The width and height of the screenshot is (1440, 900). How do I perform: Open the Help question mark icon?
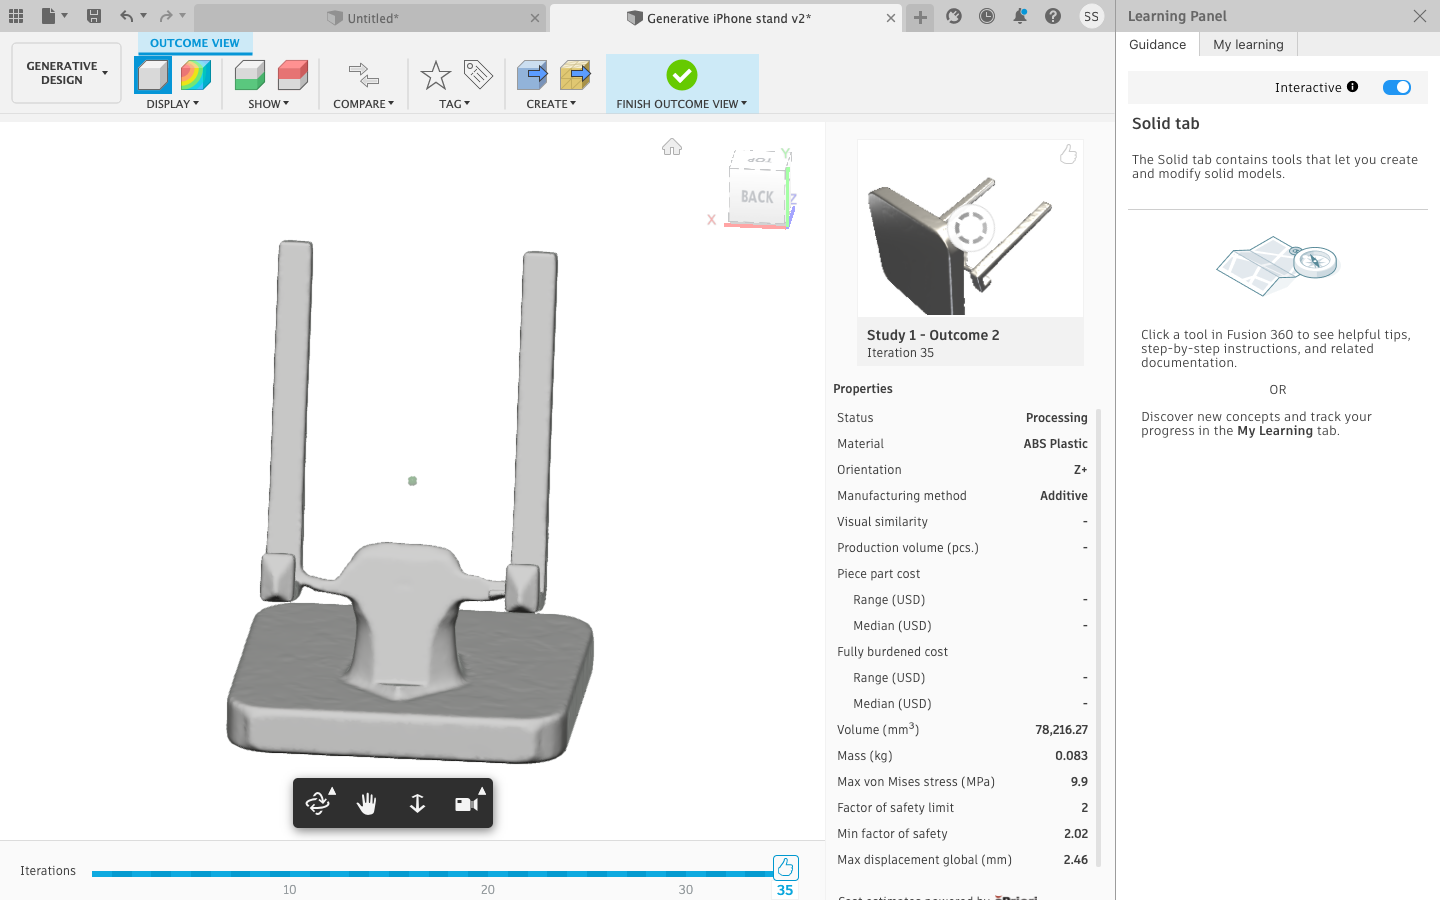tap(1053, 16)
